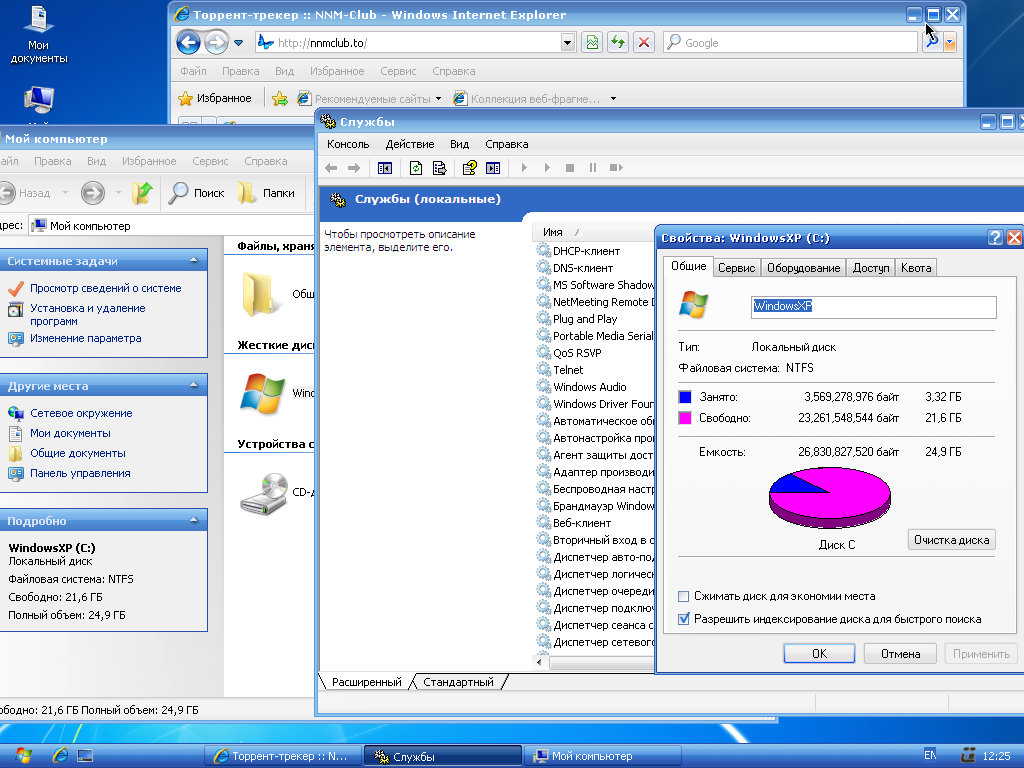
Task: Click the Back button in Internet Explorer
Action: 188,43
